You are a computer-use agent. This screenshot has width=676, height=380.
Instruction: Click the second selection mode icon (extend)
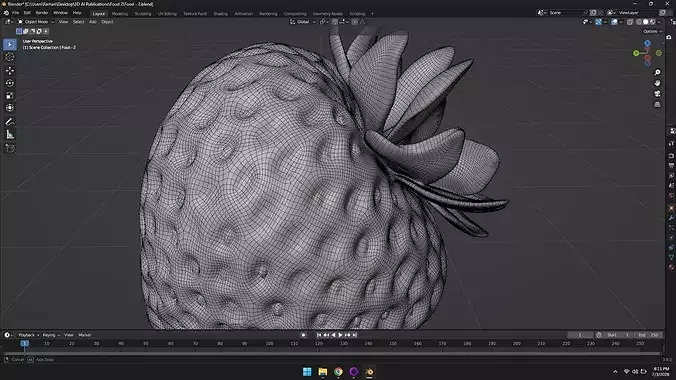click(x=25, y=31)
